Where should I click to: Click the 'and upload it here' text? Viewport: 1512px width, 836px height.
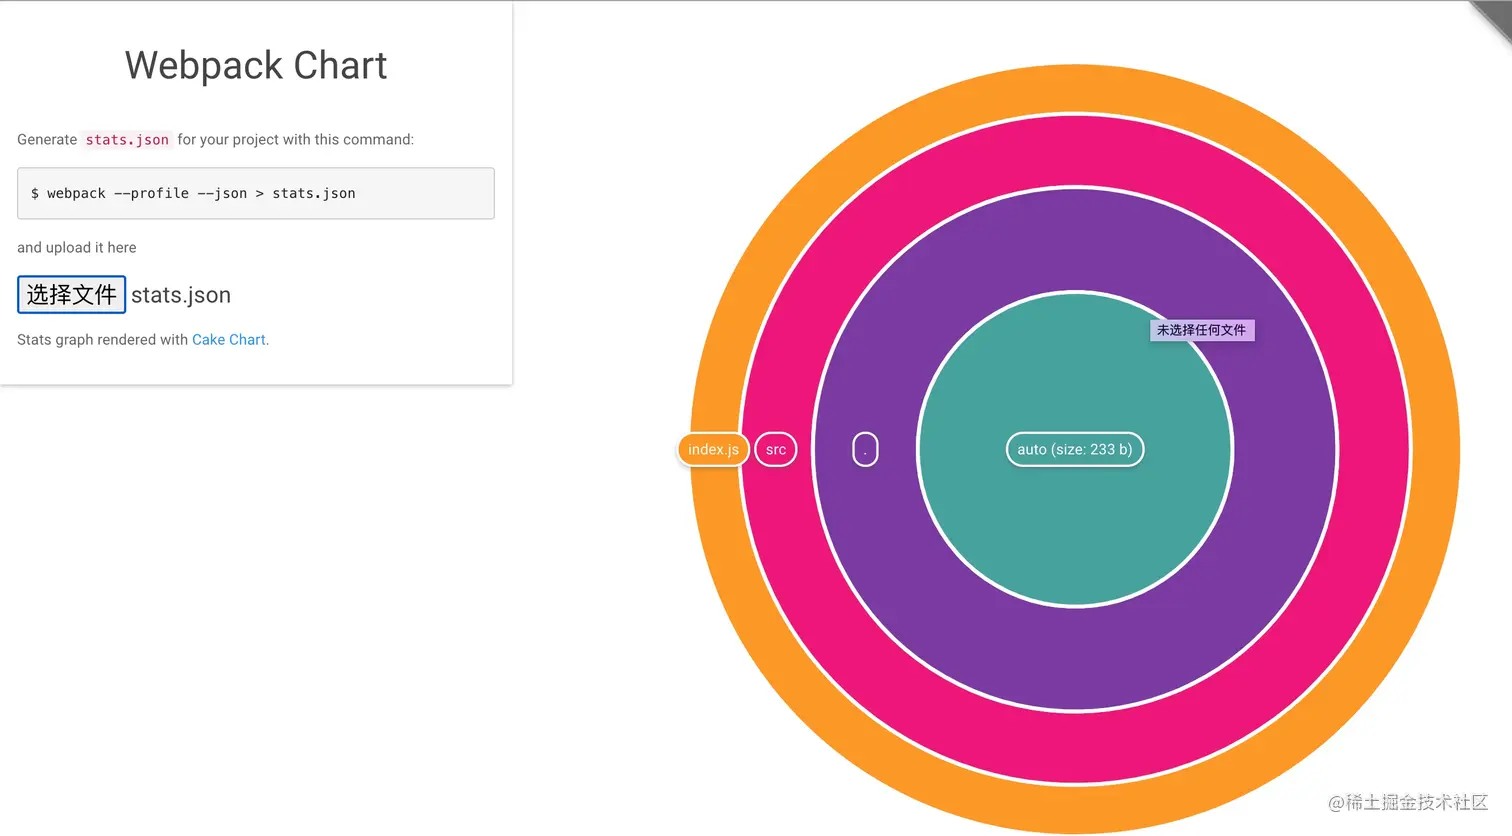[77, 248]
